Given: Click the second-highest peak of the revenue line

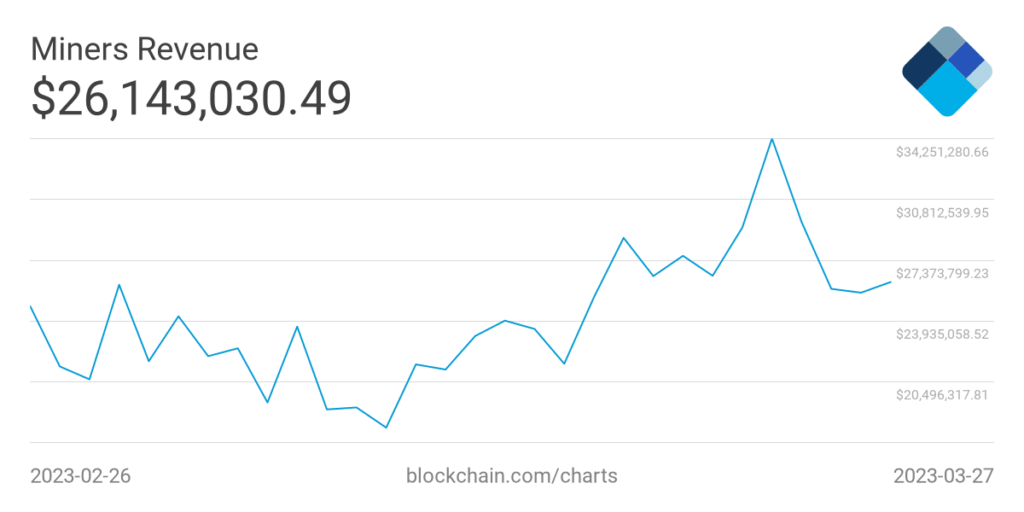Looking at the screenshot, I should coord(623,238).
